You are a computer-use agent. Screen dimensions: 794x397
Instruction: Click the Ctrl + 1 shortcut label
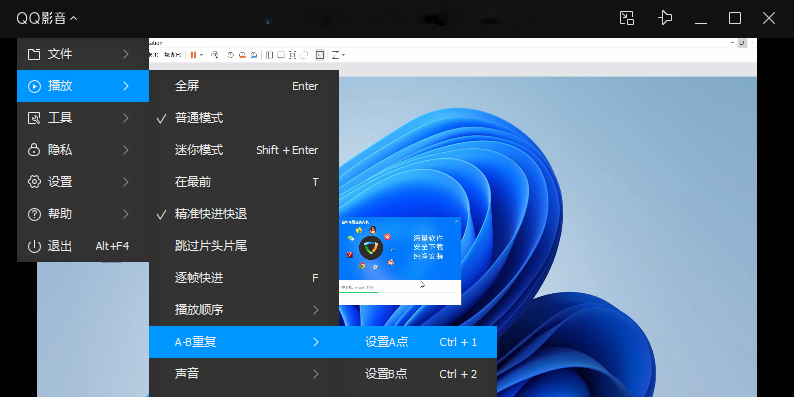point(458,342)
